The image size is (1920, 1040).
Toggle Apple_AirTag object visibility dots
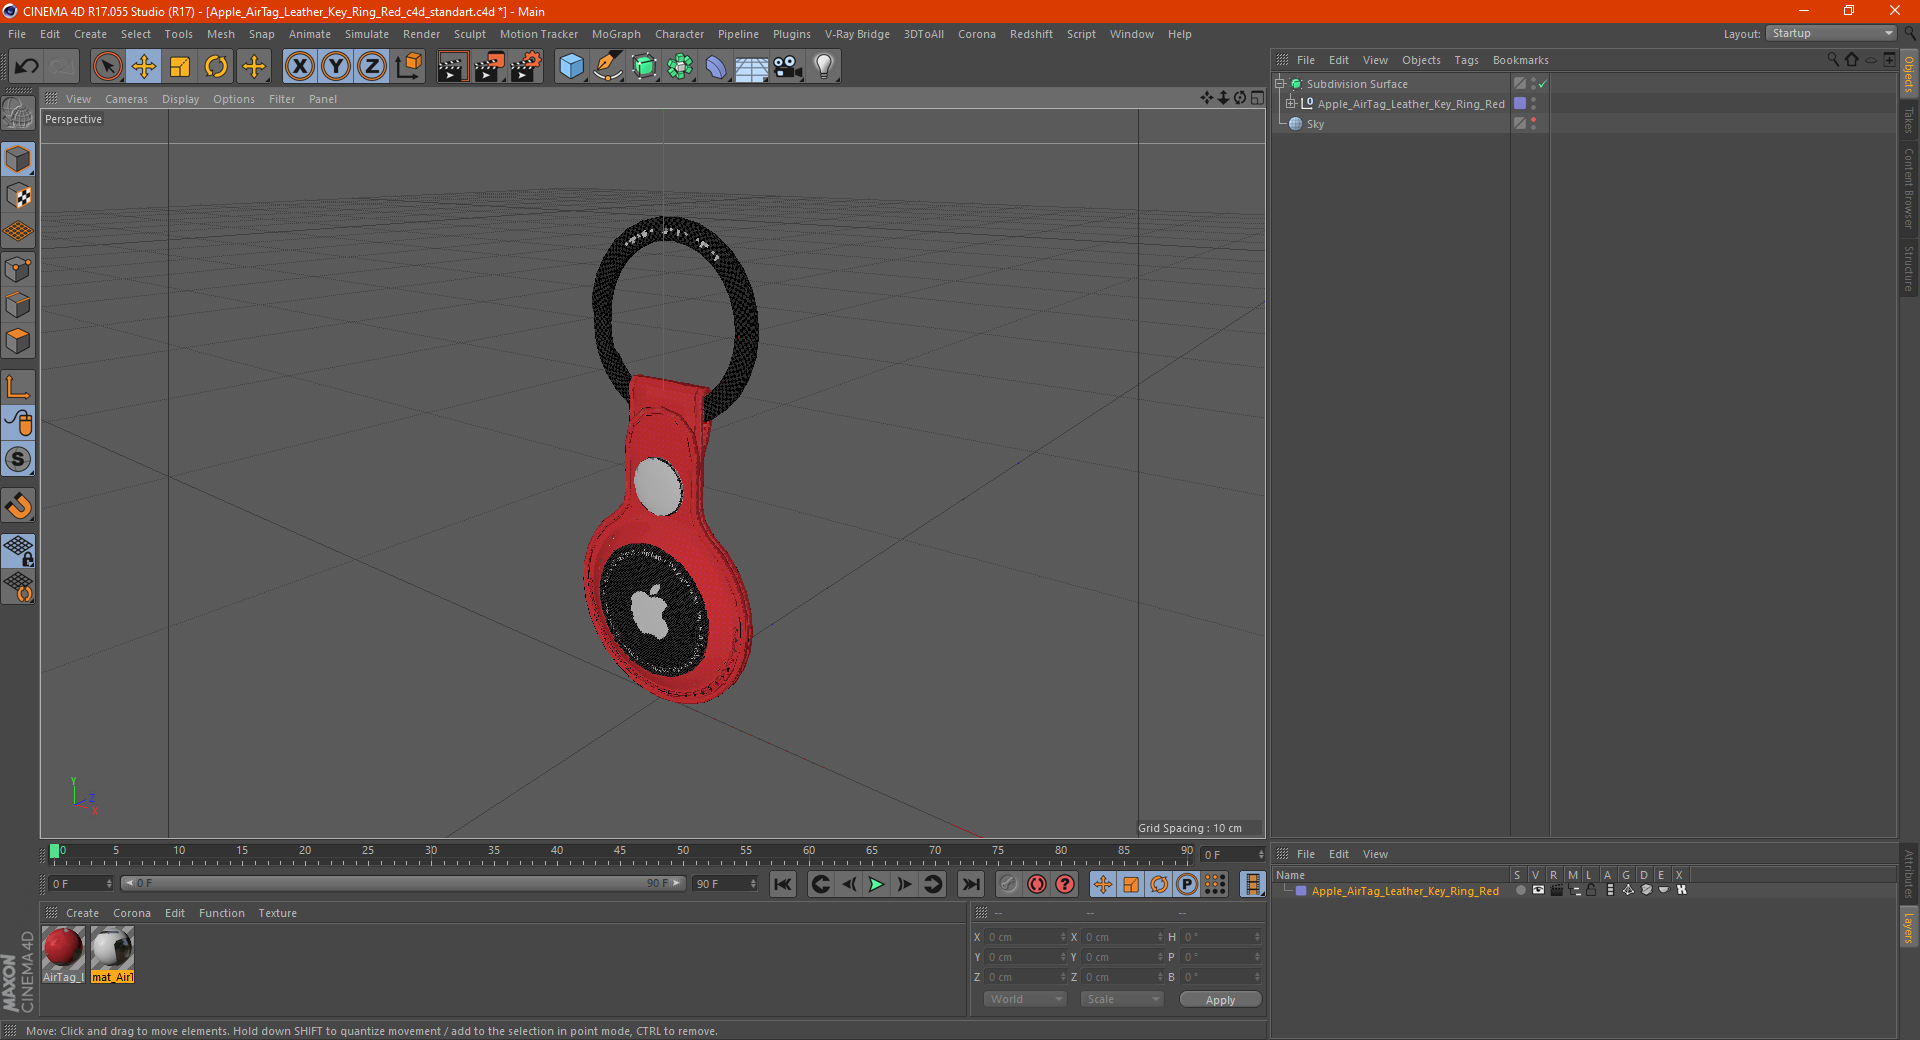(x=1533, y=104)
